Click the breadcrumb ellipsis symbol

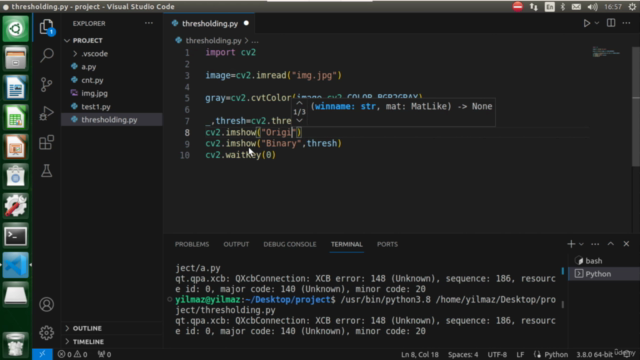[x=255, y=41]
